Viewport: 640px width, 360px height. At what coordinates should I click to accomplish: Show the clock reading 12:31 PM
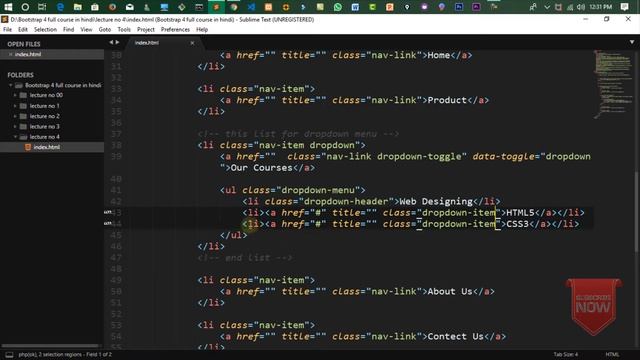point(600,7)
